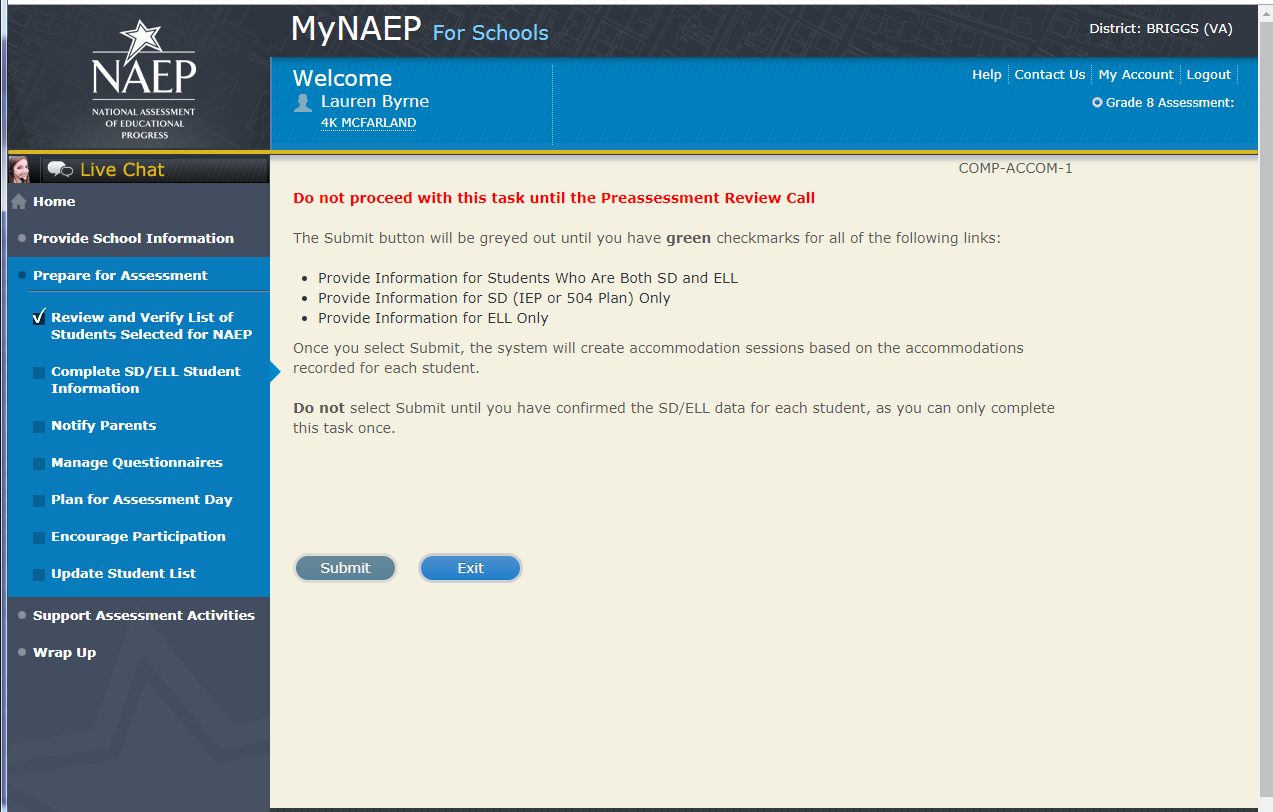Open My Account link
This screenshot has height=812, width=1273.
(1135, 74)
